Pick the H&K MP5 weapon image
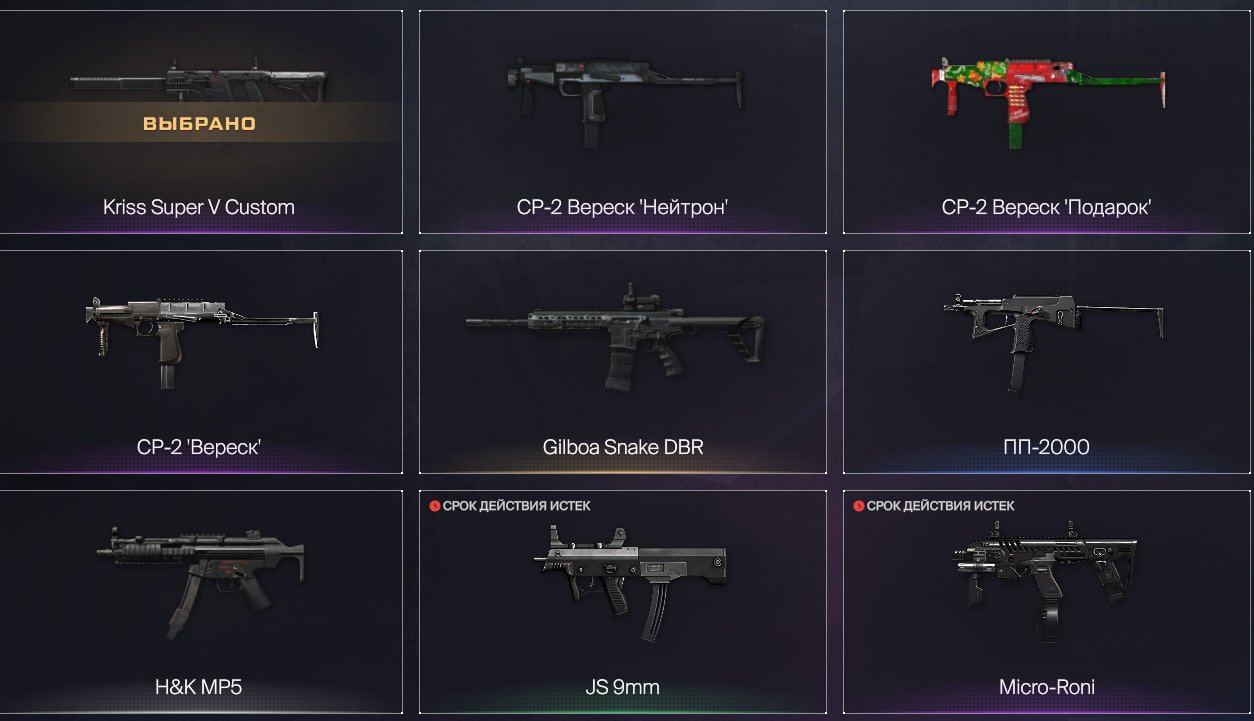The height and width of the screenshot is (721, 1254). tap(201, 580)
